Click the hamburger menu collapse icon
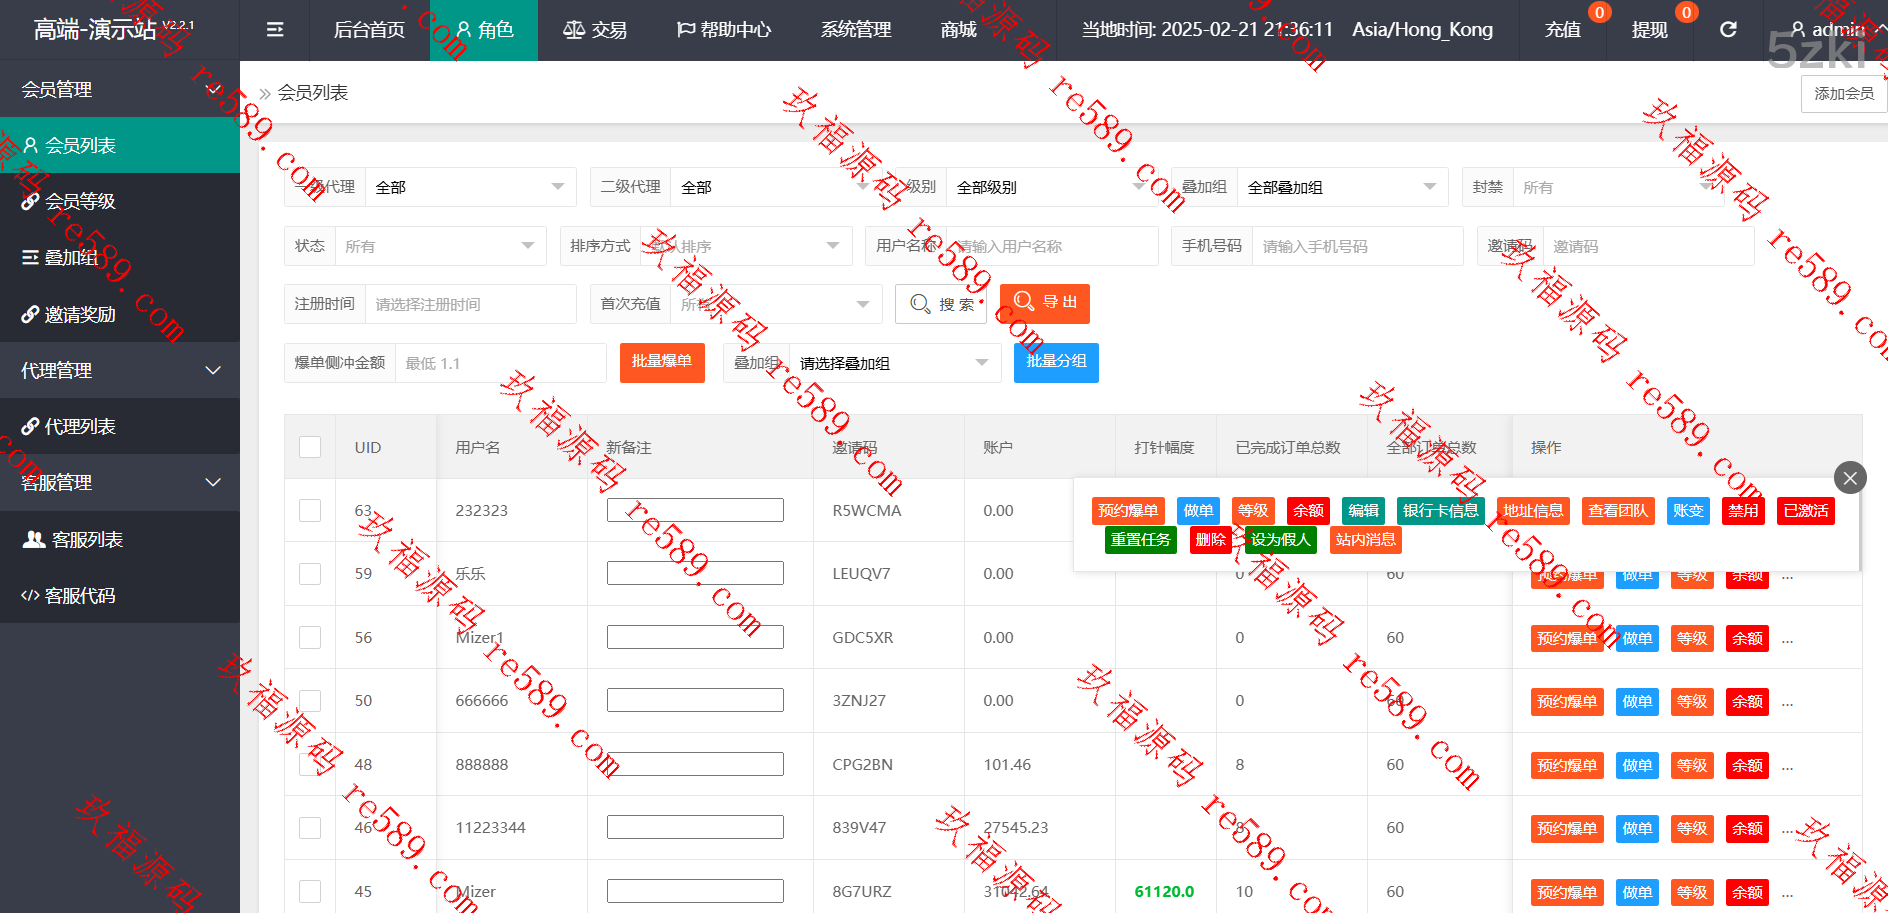 (275, 30)
